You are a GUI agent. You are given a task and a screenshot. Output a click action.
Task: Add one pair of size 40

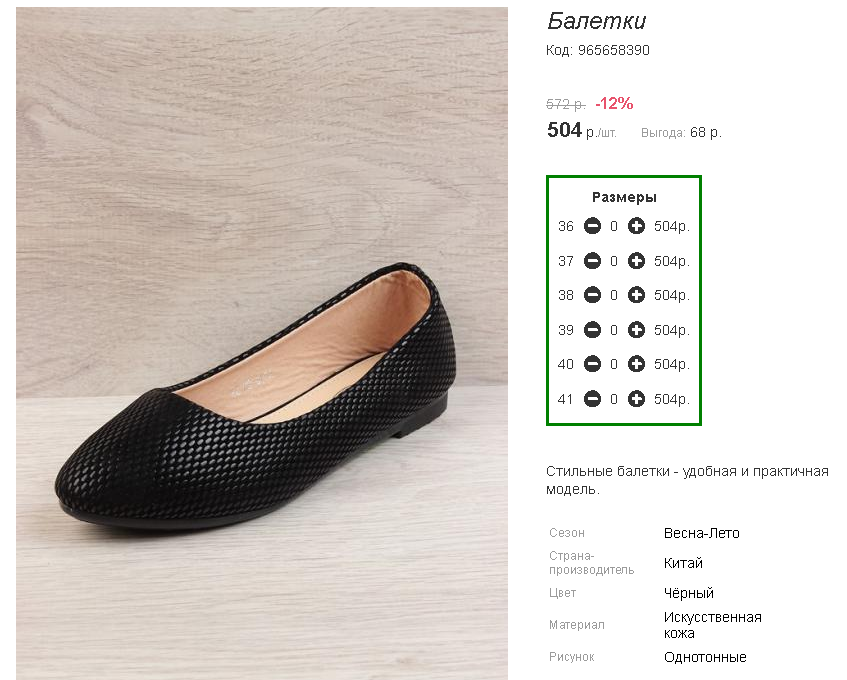[636, 364]
